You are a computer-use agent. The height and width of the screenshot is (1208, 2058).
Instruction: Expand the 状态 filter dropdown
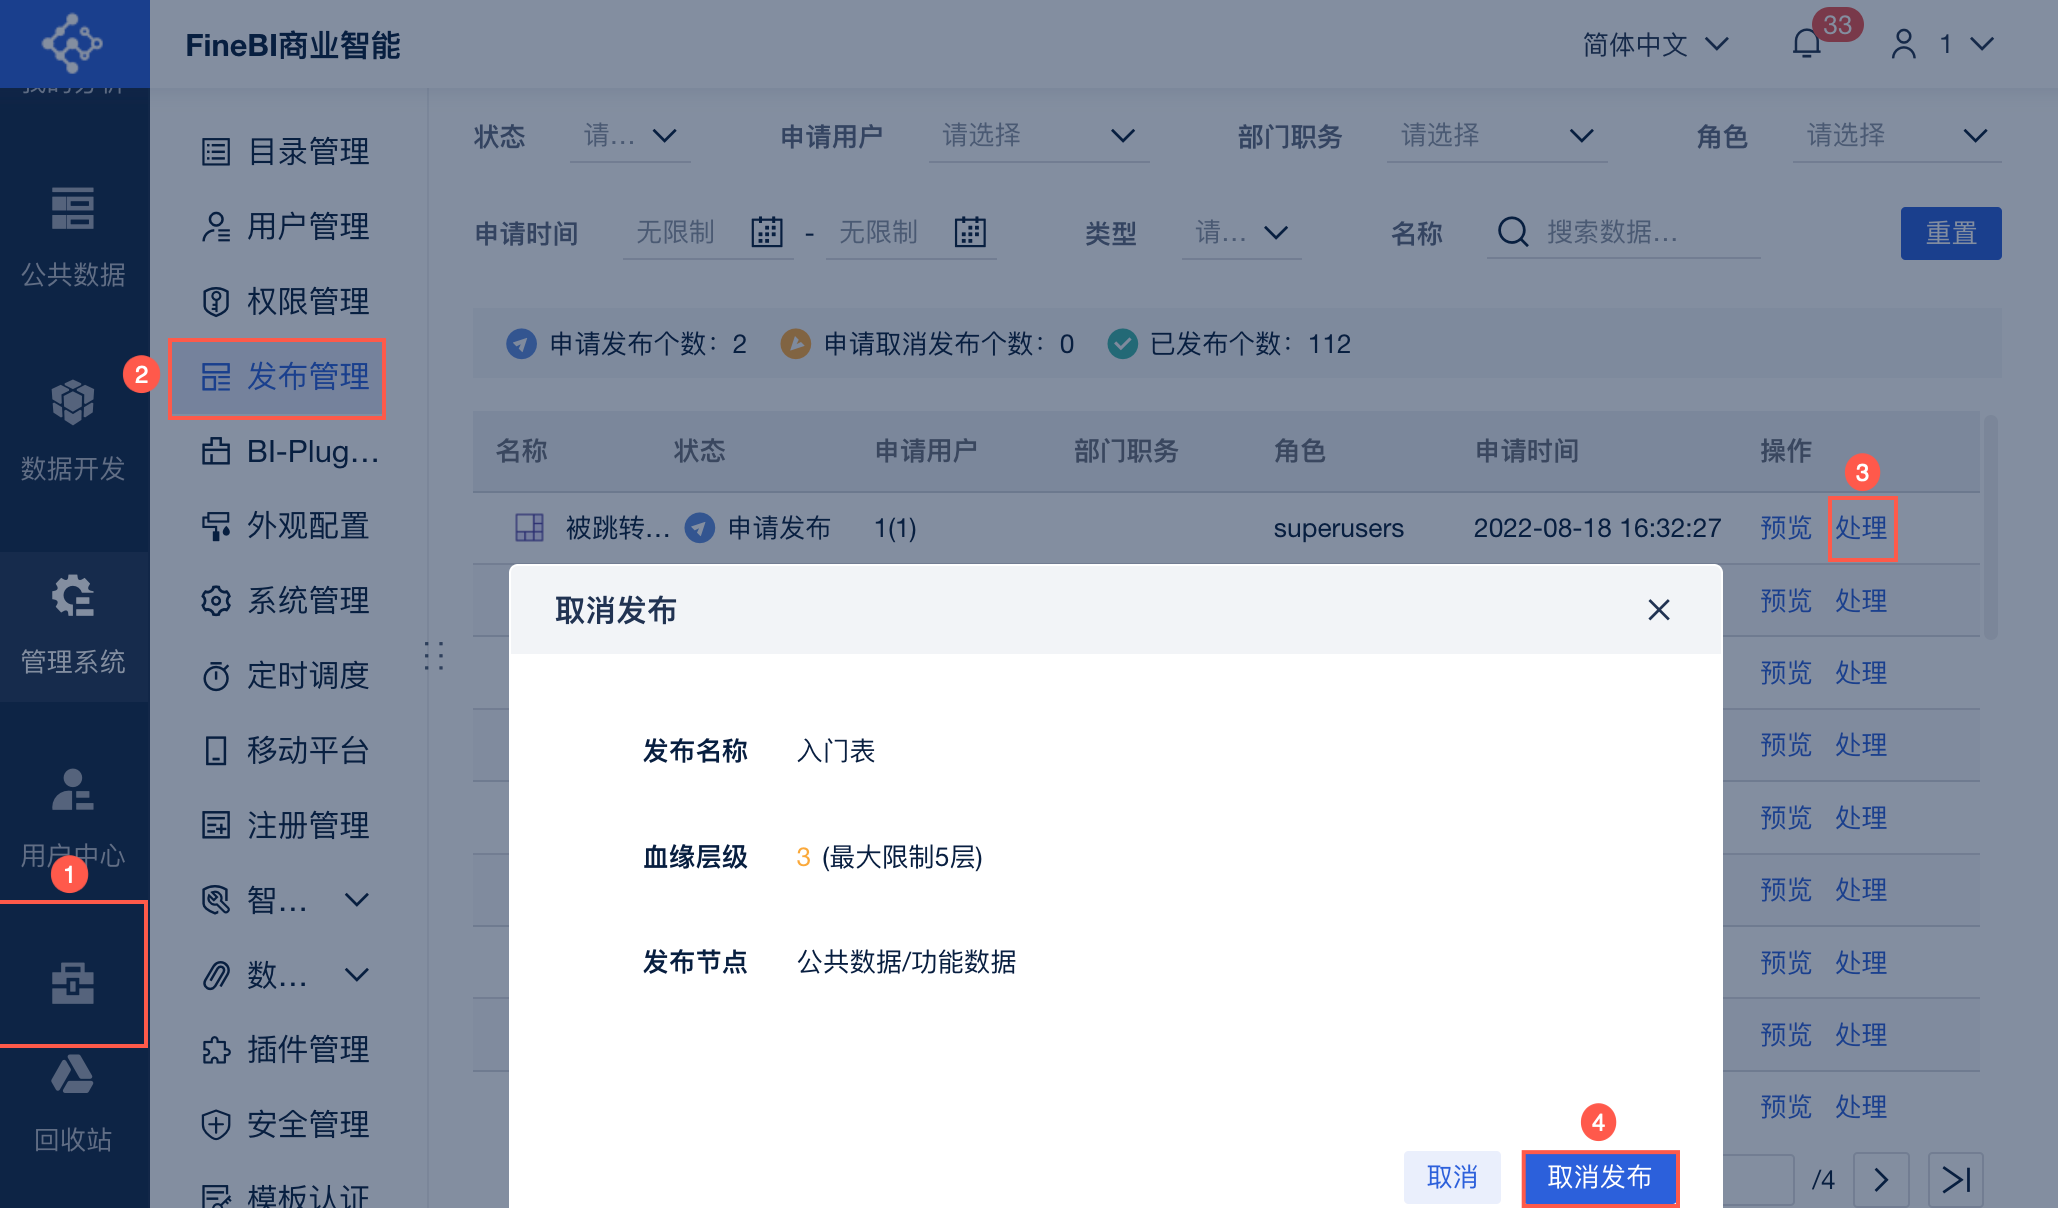[631, 136]
